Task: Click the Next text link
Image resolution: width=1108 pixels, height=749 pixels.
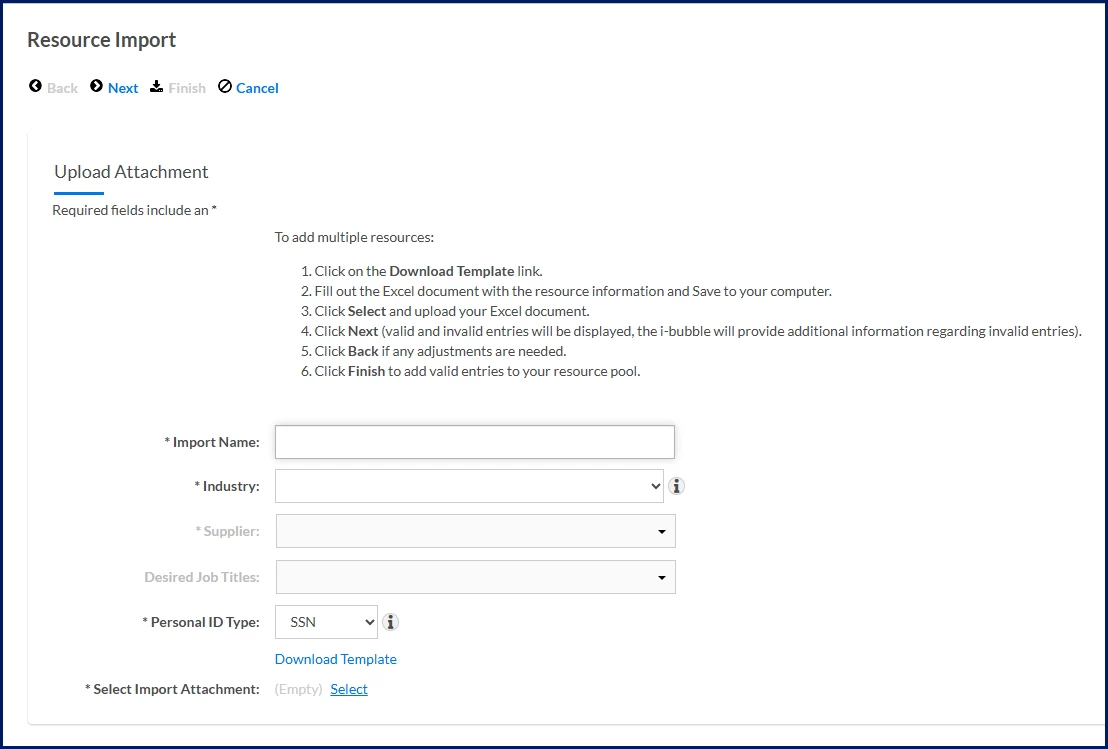Action: (x=123, y=88)
